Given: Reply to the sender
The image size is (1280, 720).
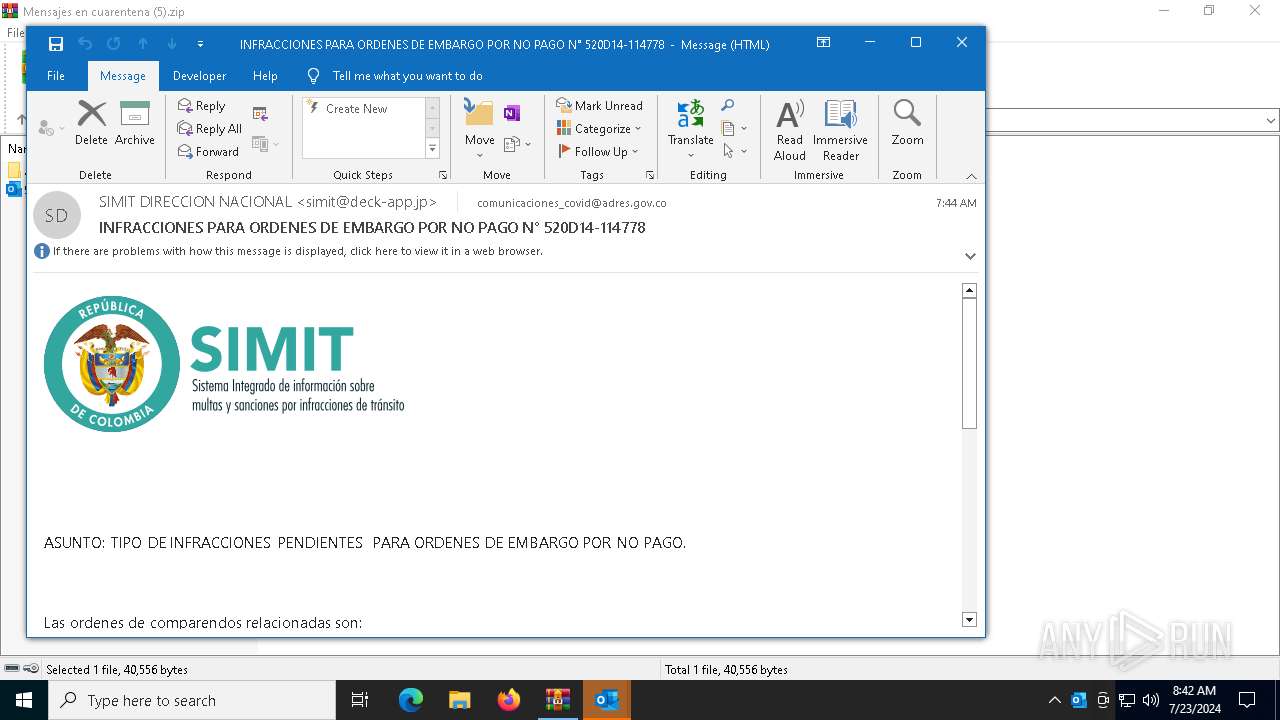Looking at the screenshot, I should 201,106.
